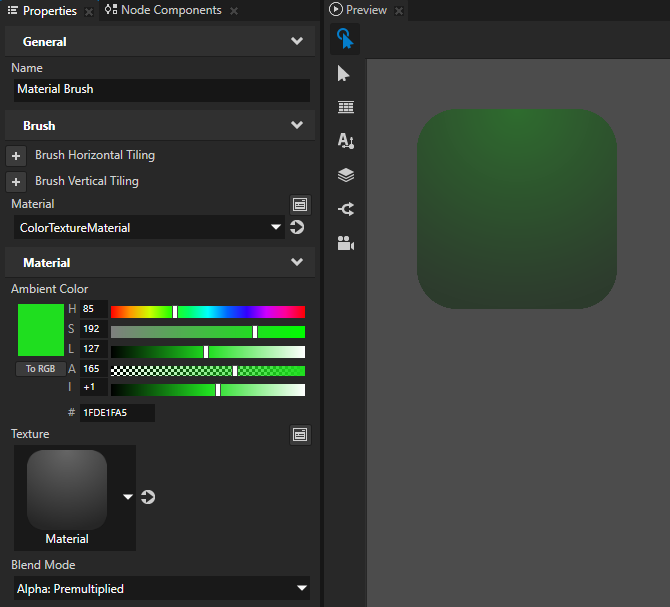The image size is (670, 607).
Task: Click the hex color field 1FDE1FA5
Action: pyautogui.click(x=117, y=413)
